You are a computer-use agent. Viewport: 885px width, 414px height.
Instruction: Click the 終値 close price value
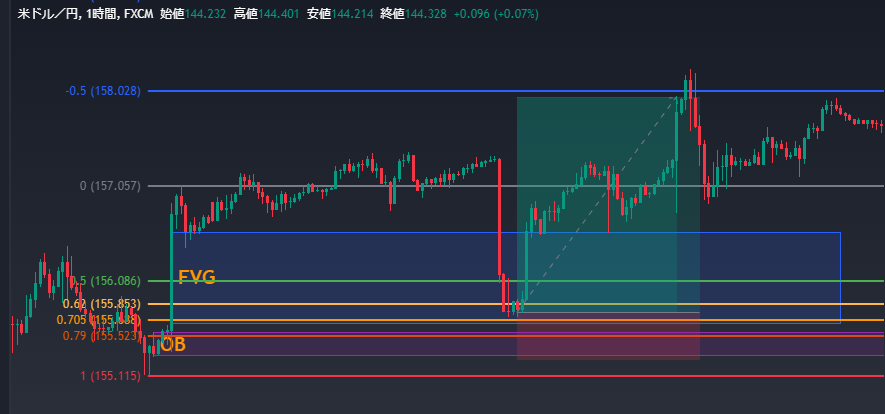coord(427,15)
